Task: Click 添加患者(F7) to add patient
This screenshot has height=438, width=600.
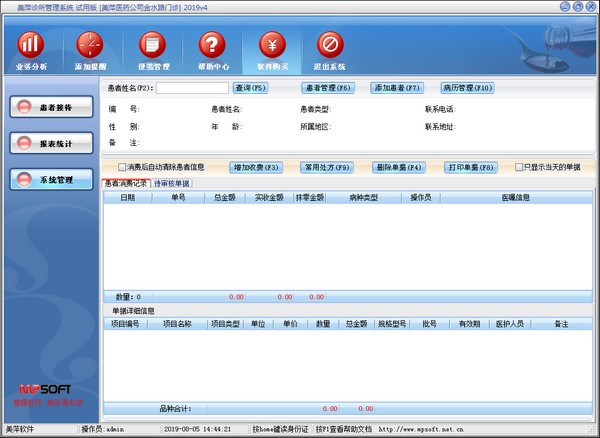Action: [398, 88]
